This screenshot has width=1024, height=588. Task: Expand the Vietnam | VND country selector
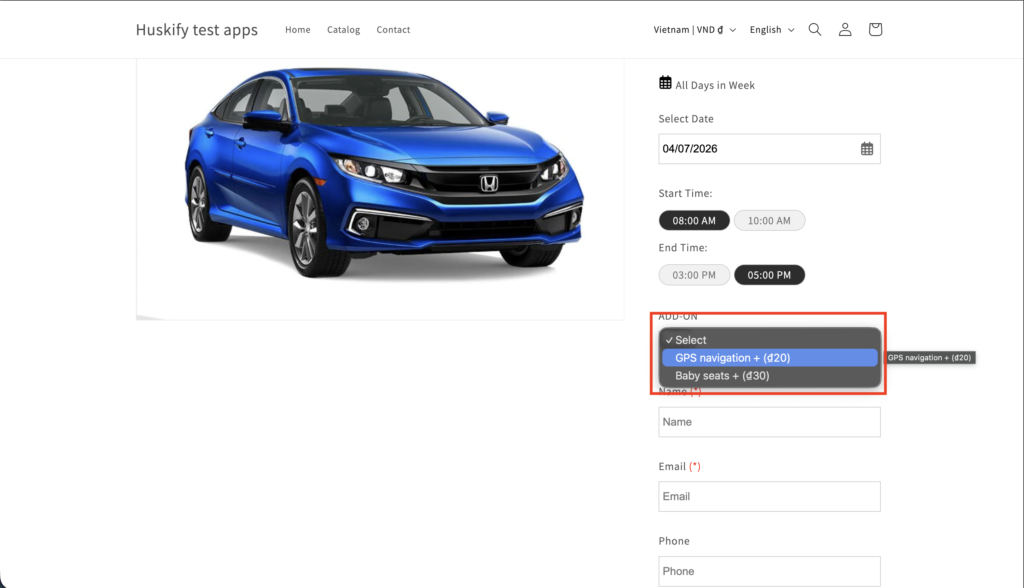tap(694, 30)
